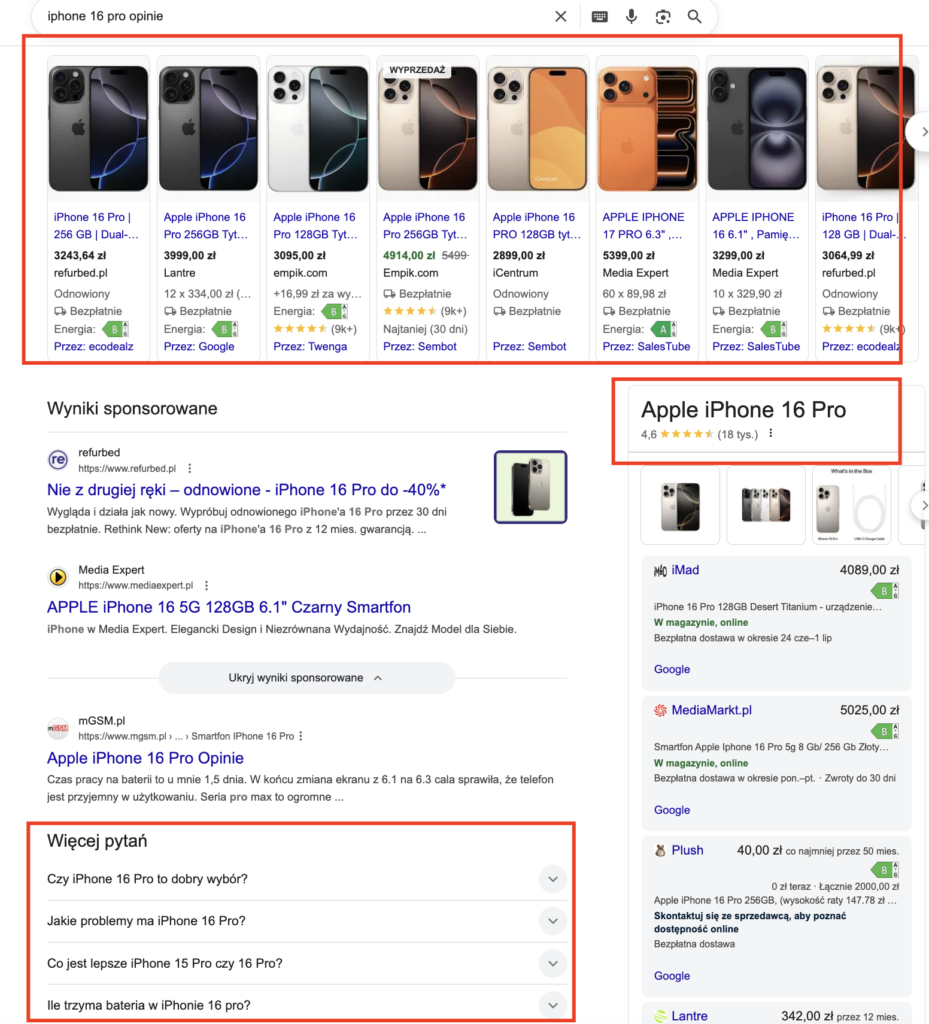Image resolution: width=929 pixels, height=1024 pixels.
Task: Click 'Przez: Twenga' on empik.com card
Action: pos(310,347)
